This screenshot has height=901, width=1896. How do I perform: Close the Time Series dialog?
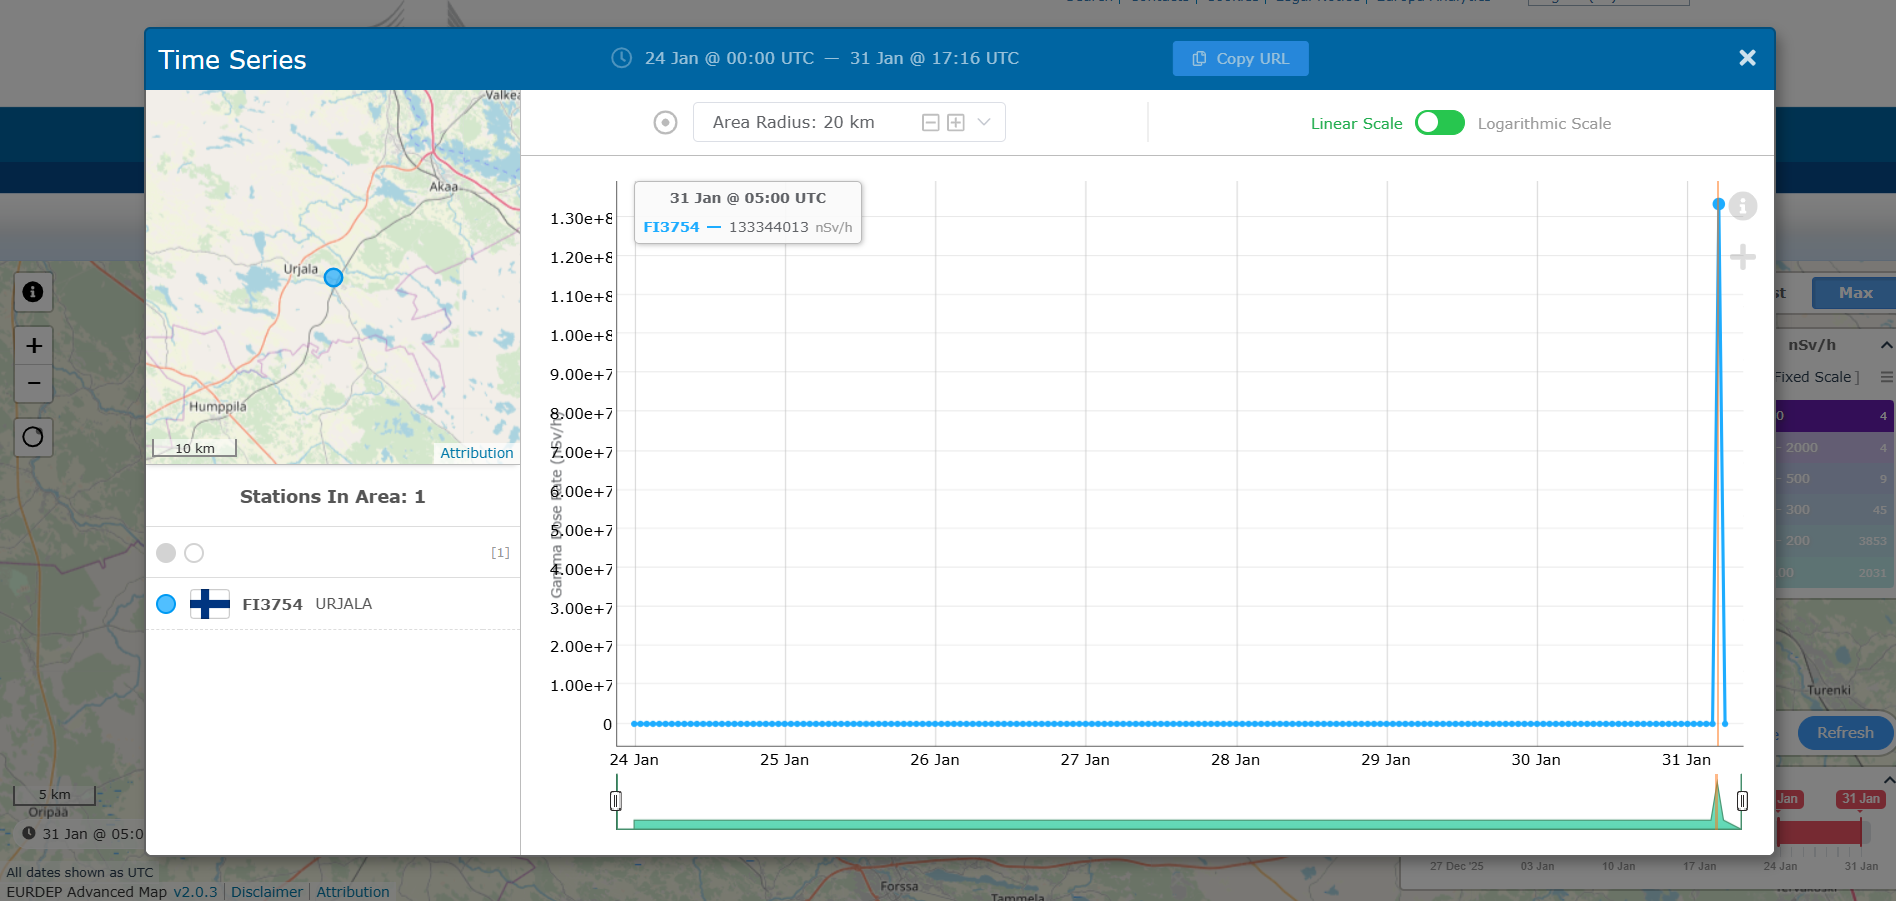point(1747,58)
